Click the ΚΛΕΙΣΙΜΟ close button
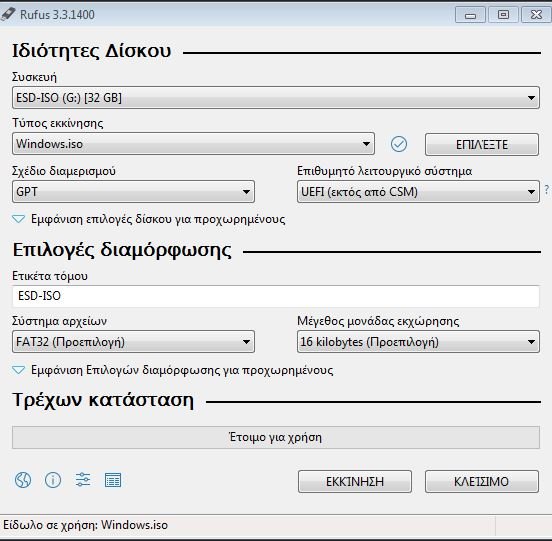Image resolution: width=552 pixels, height=541 pixels. [482, 481]
